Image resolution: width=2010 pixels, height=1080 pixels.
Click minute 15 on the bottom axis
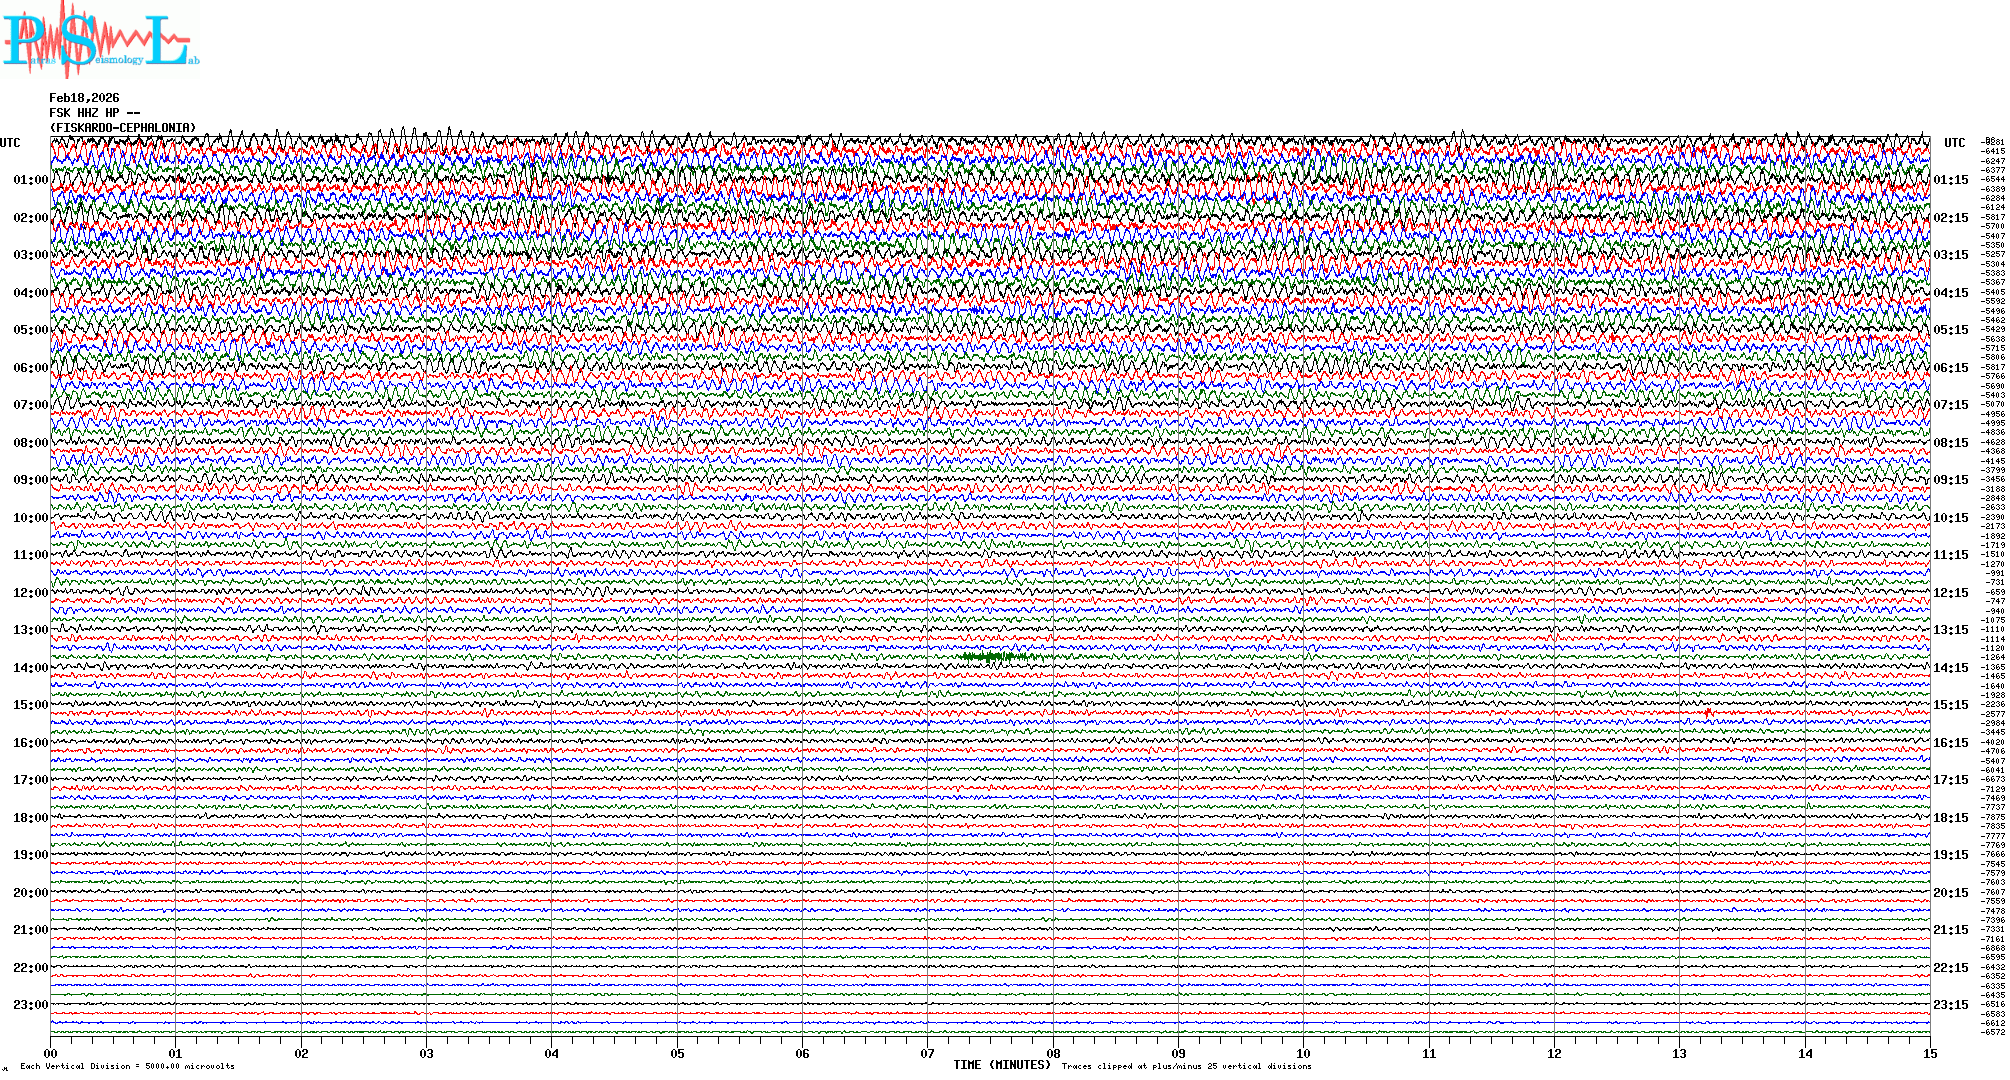[1929, 1053]
